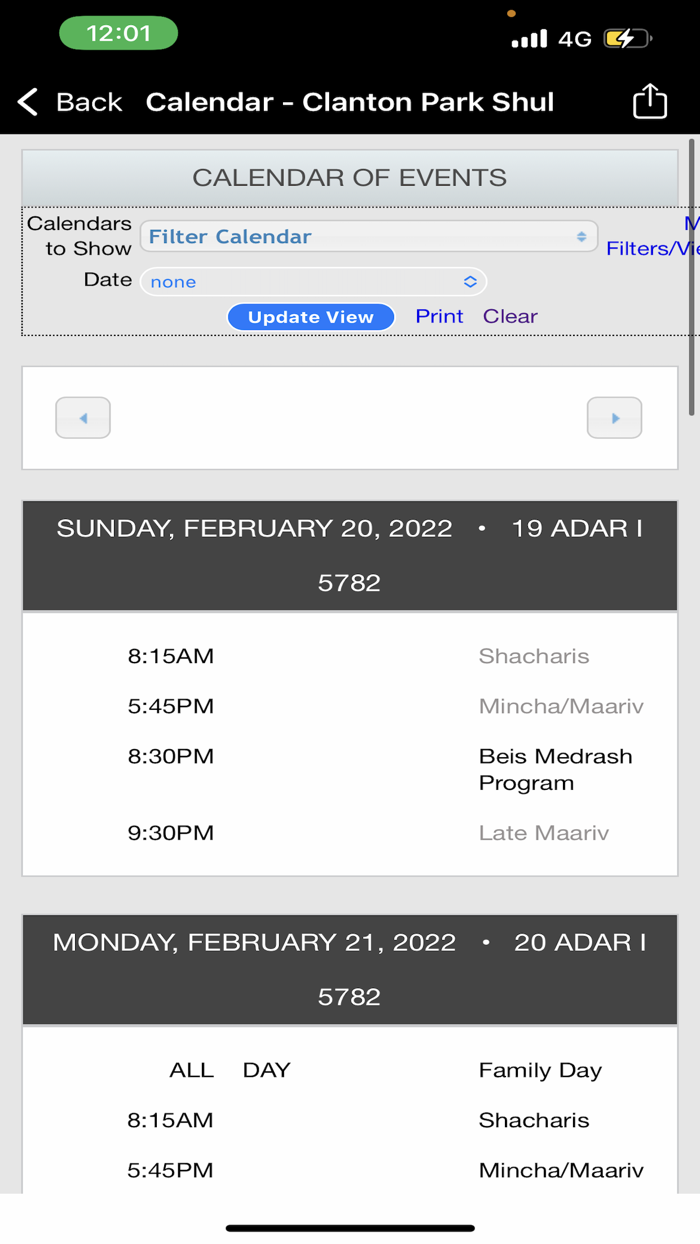
Task: Open the Family Day event
Action: 540,1070
